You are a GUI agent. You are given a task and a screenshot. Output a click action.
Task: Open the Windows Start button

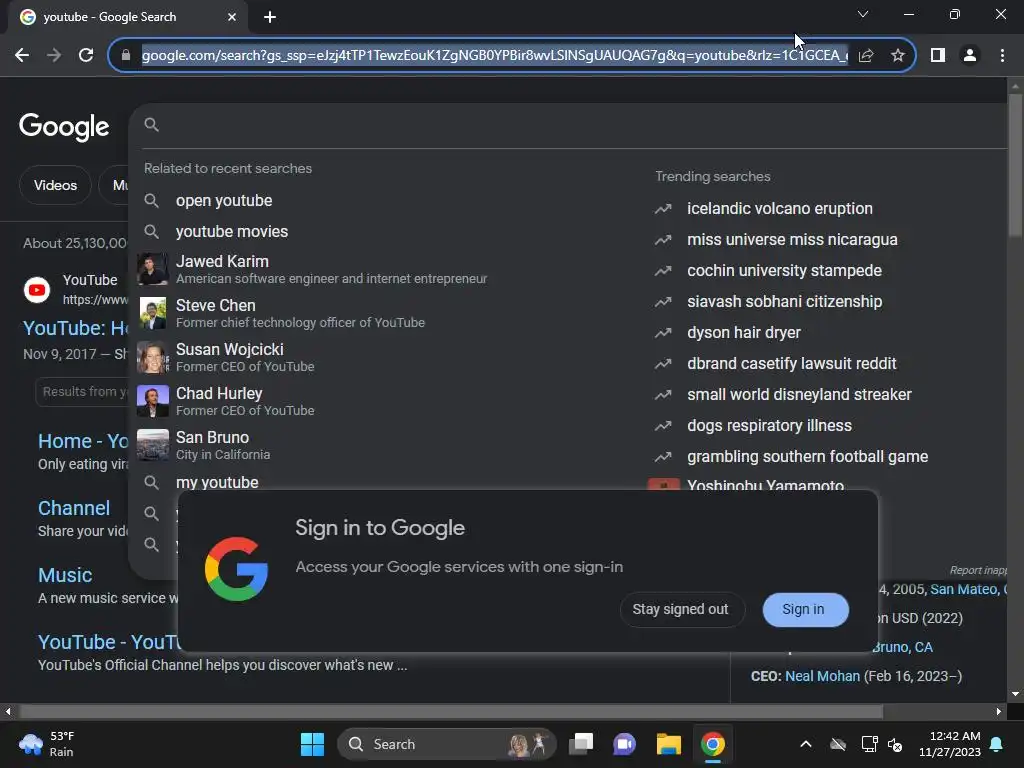point(312,744)
